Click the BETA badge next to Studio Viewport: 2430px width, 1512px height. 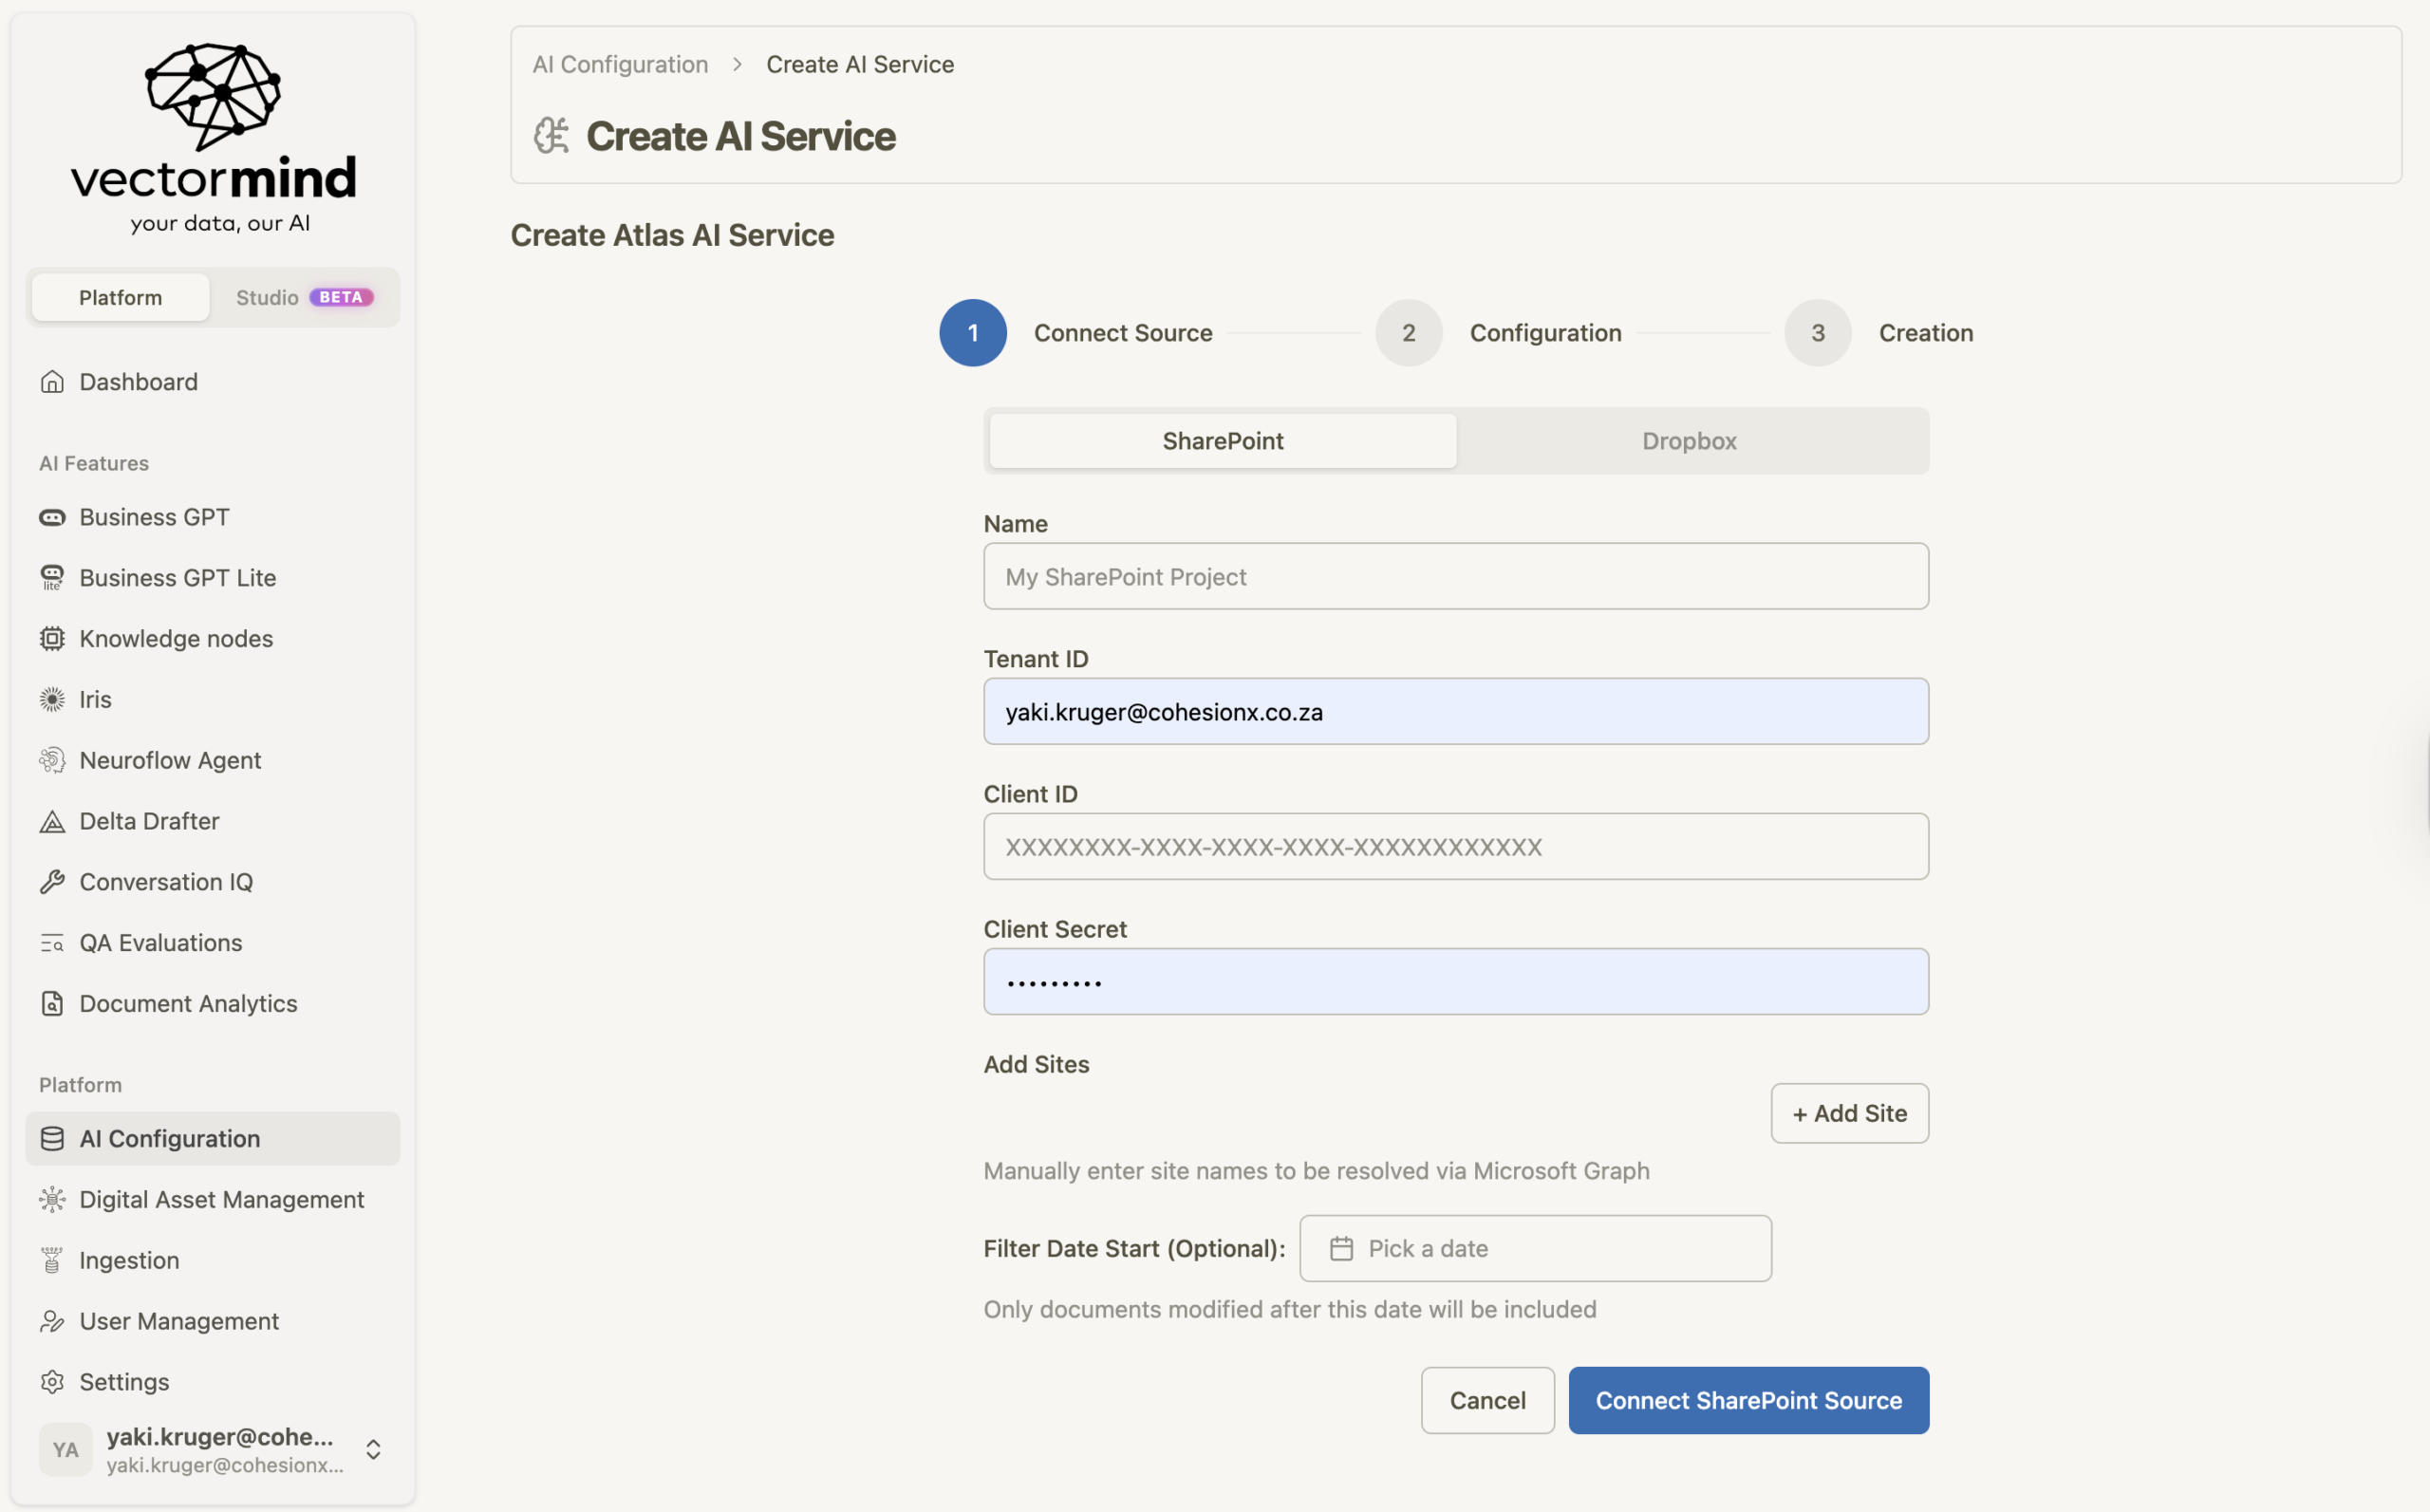pos(341,298)
